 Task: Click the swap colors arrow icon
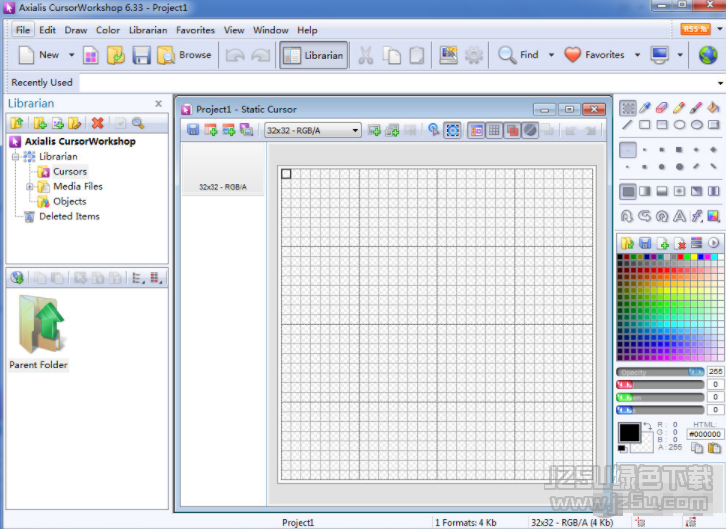click(x=647, y=425)
